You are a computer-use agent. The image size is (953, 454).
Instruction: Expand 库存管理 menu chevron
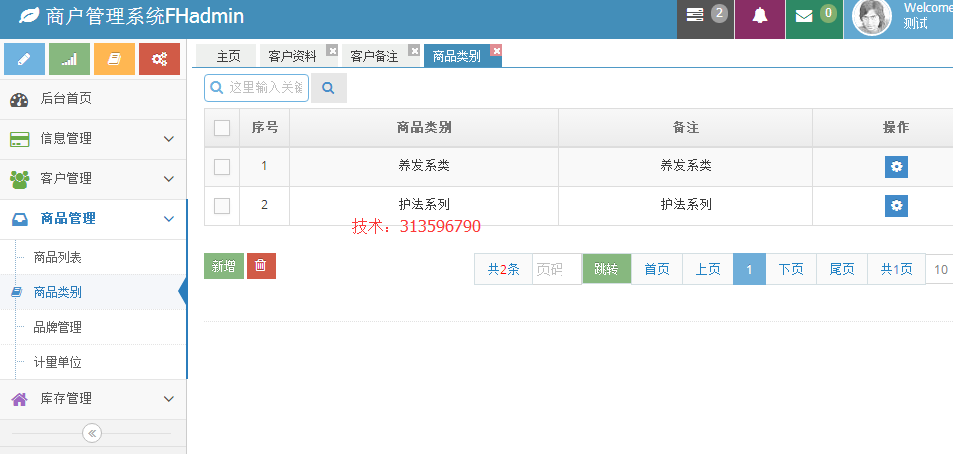click(169, 399)
